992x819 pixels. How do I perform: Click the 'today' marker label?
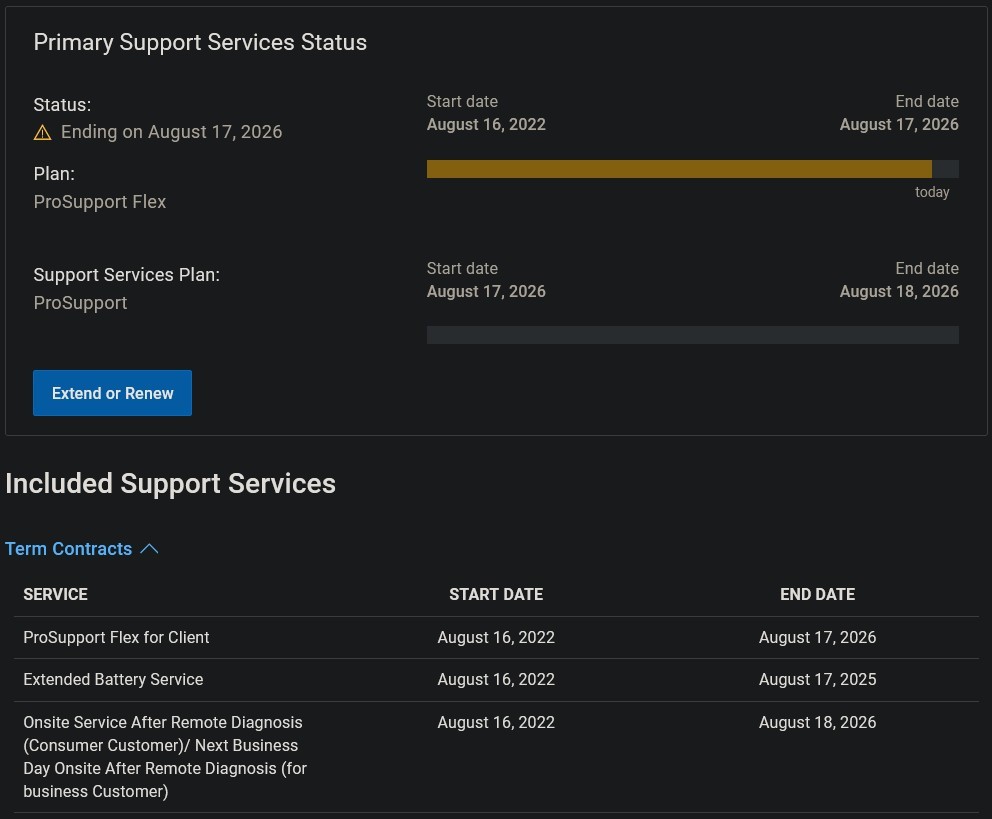(x=932, y=192)
